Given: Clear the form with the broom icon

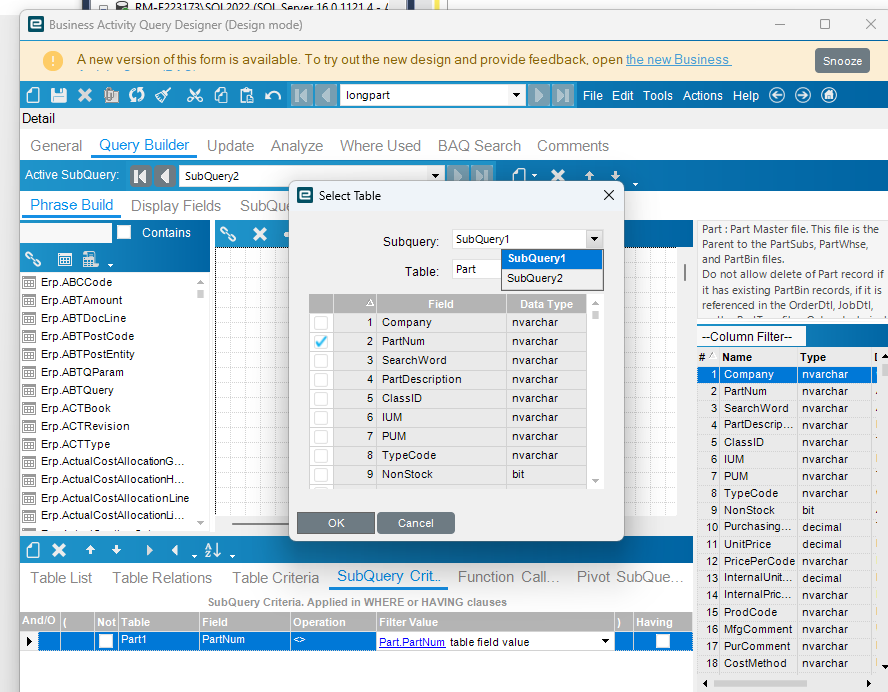Looking at the screenshot, I should (x=163, y=95).
